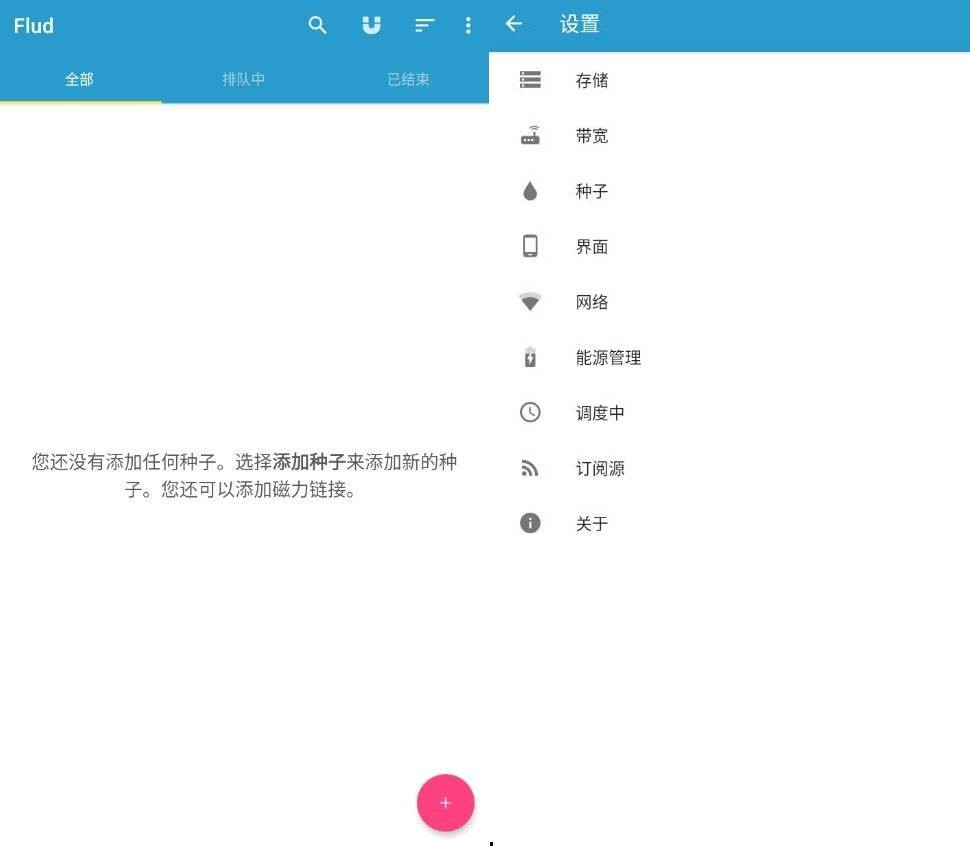970x846 pixels.
Task: Open the 关于 about entry
Action: (592, 524)
